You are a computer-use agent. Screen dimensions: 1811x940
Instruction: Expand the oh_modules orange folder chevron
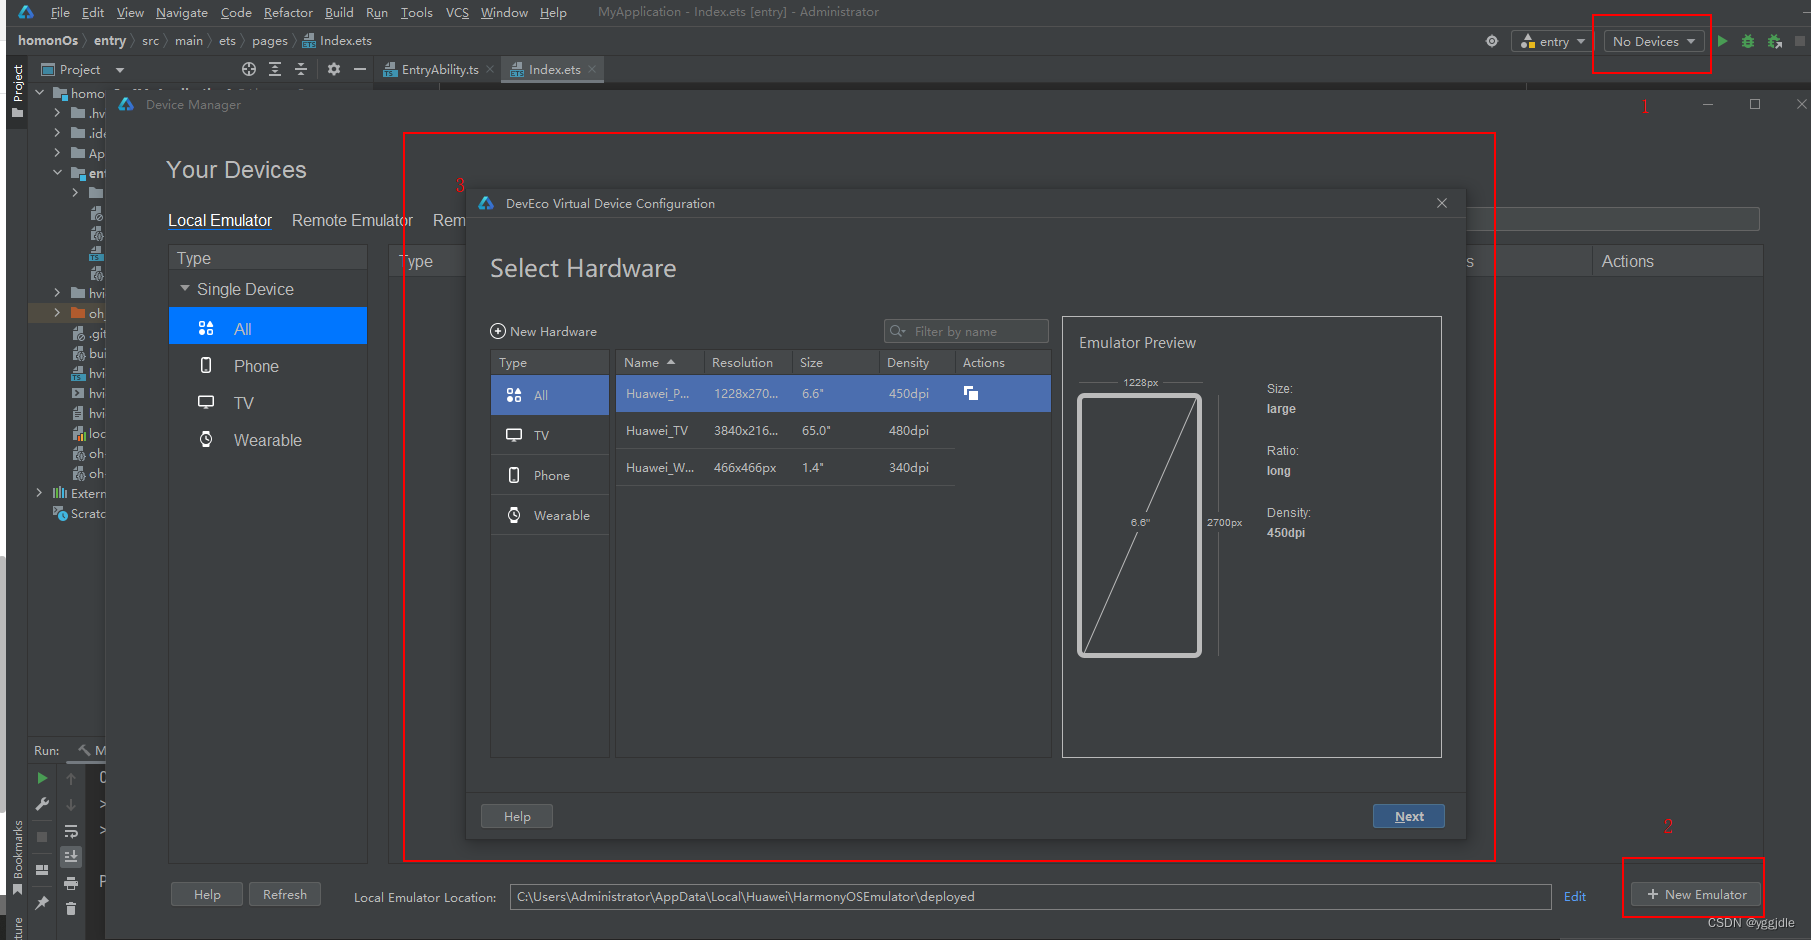57,313
